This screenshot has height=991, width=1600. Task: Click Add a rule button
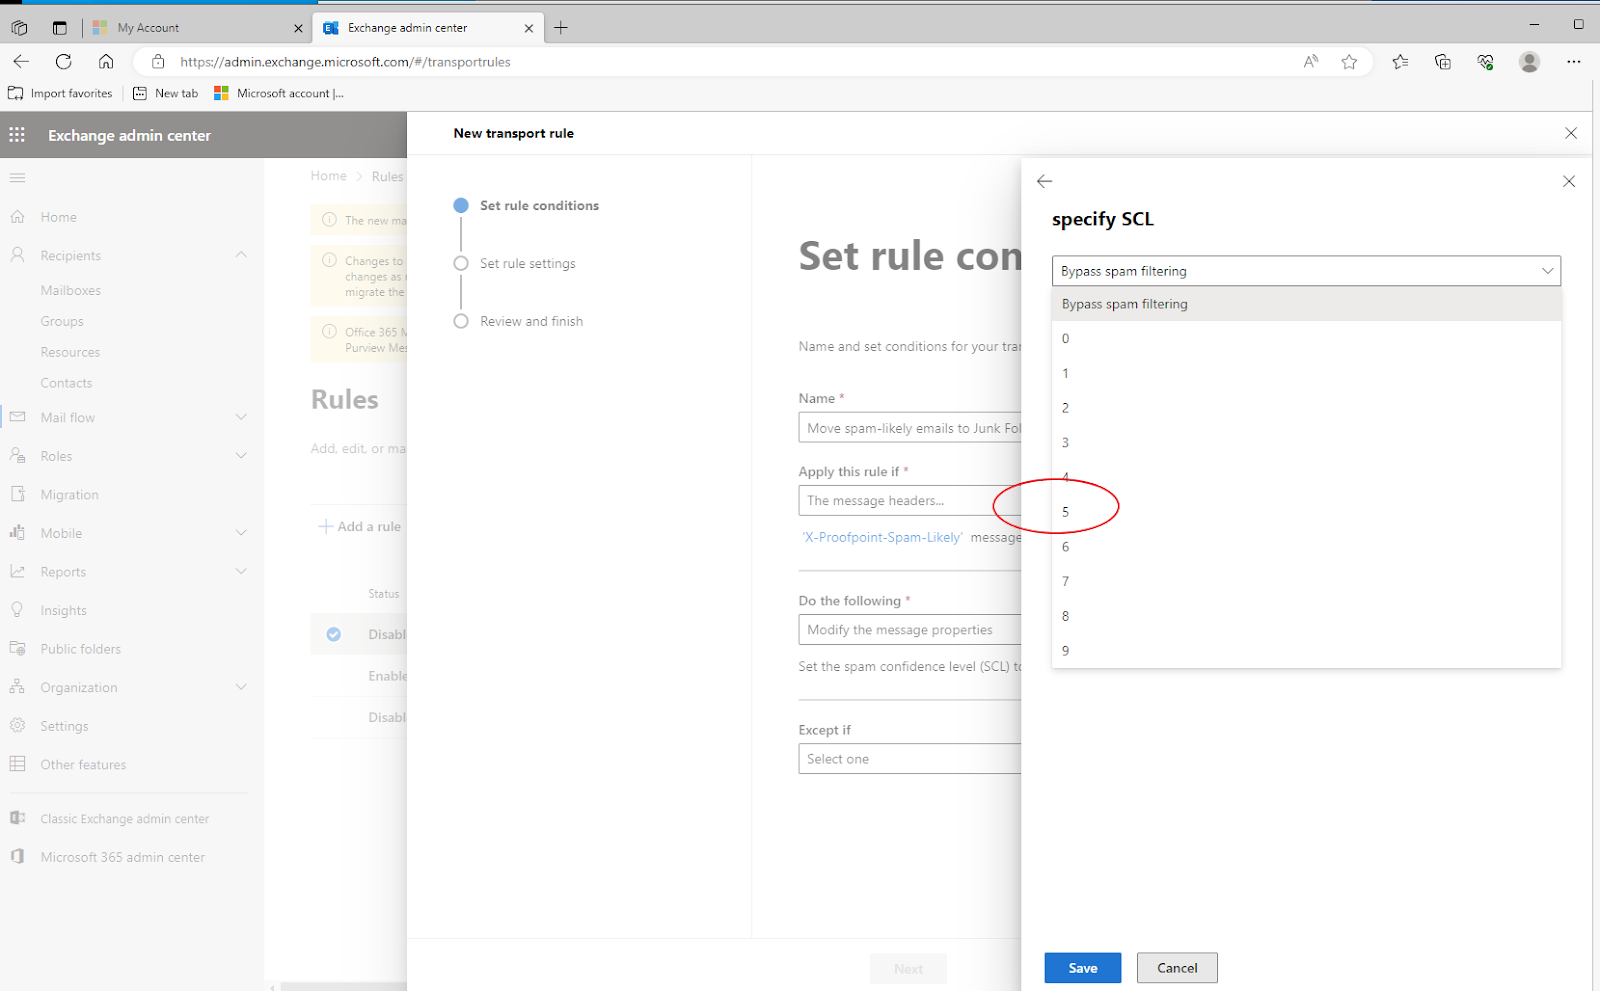[359, 526]
